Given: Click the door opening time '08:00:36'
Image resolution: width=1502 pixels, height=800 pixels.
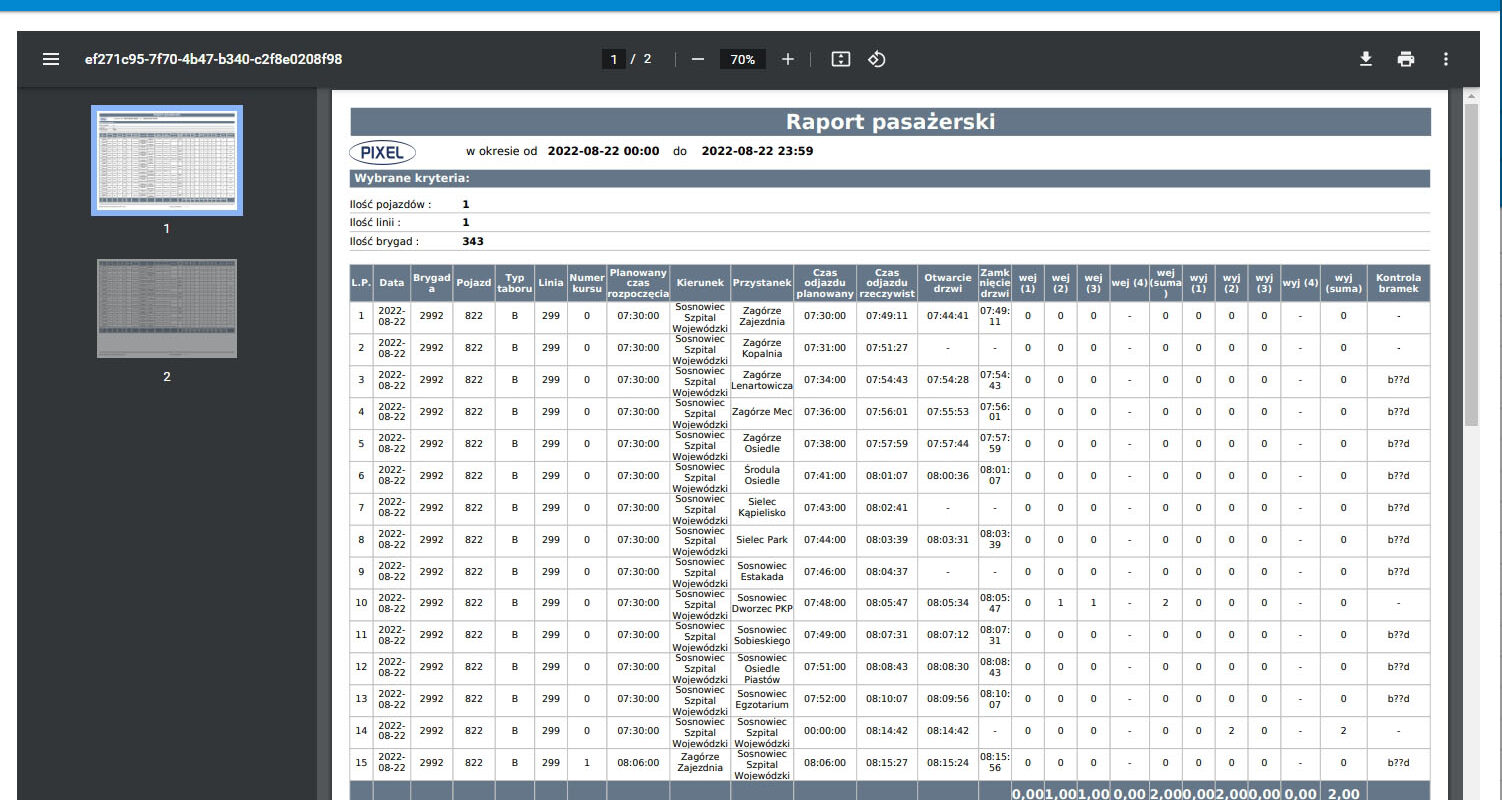Looking at the screenshot, I should click(948, 476).
